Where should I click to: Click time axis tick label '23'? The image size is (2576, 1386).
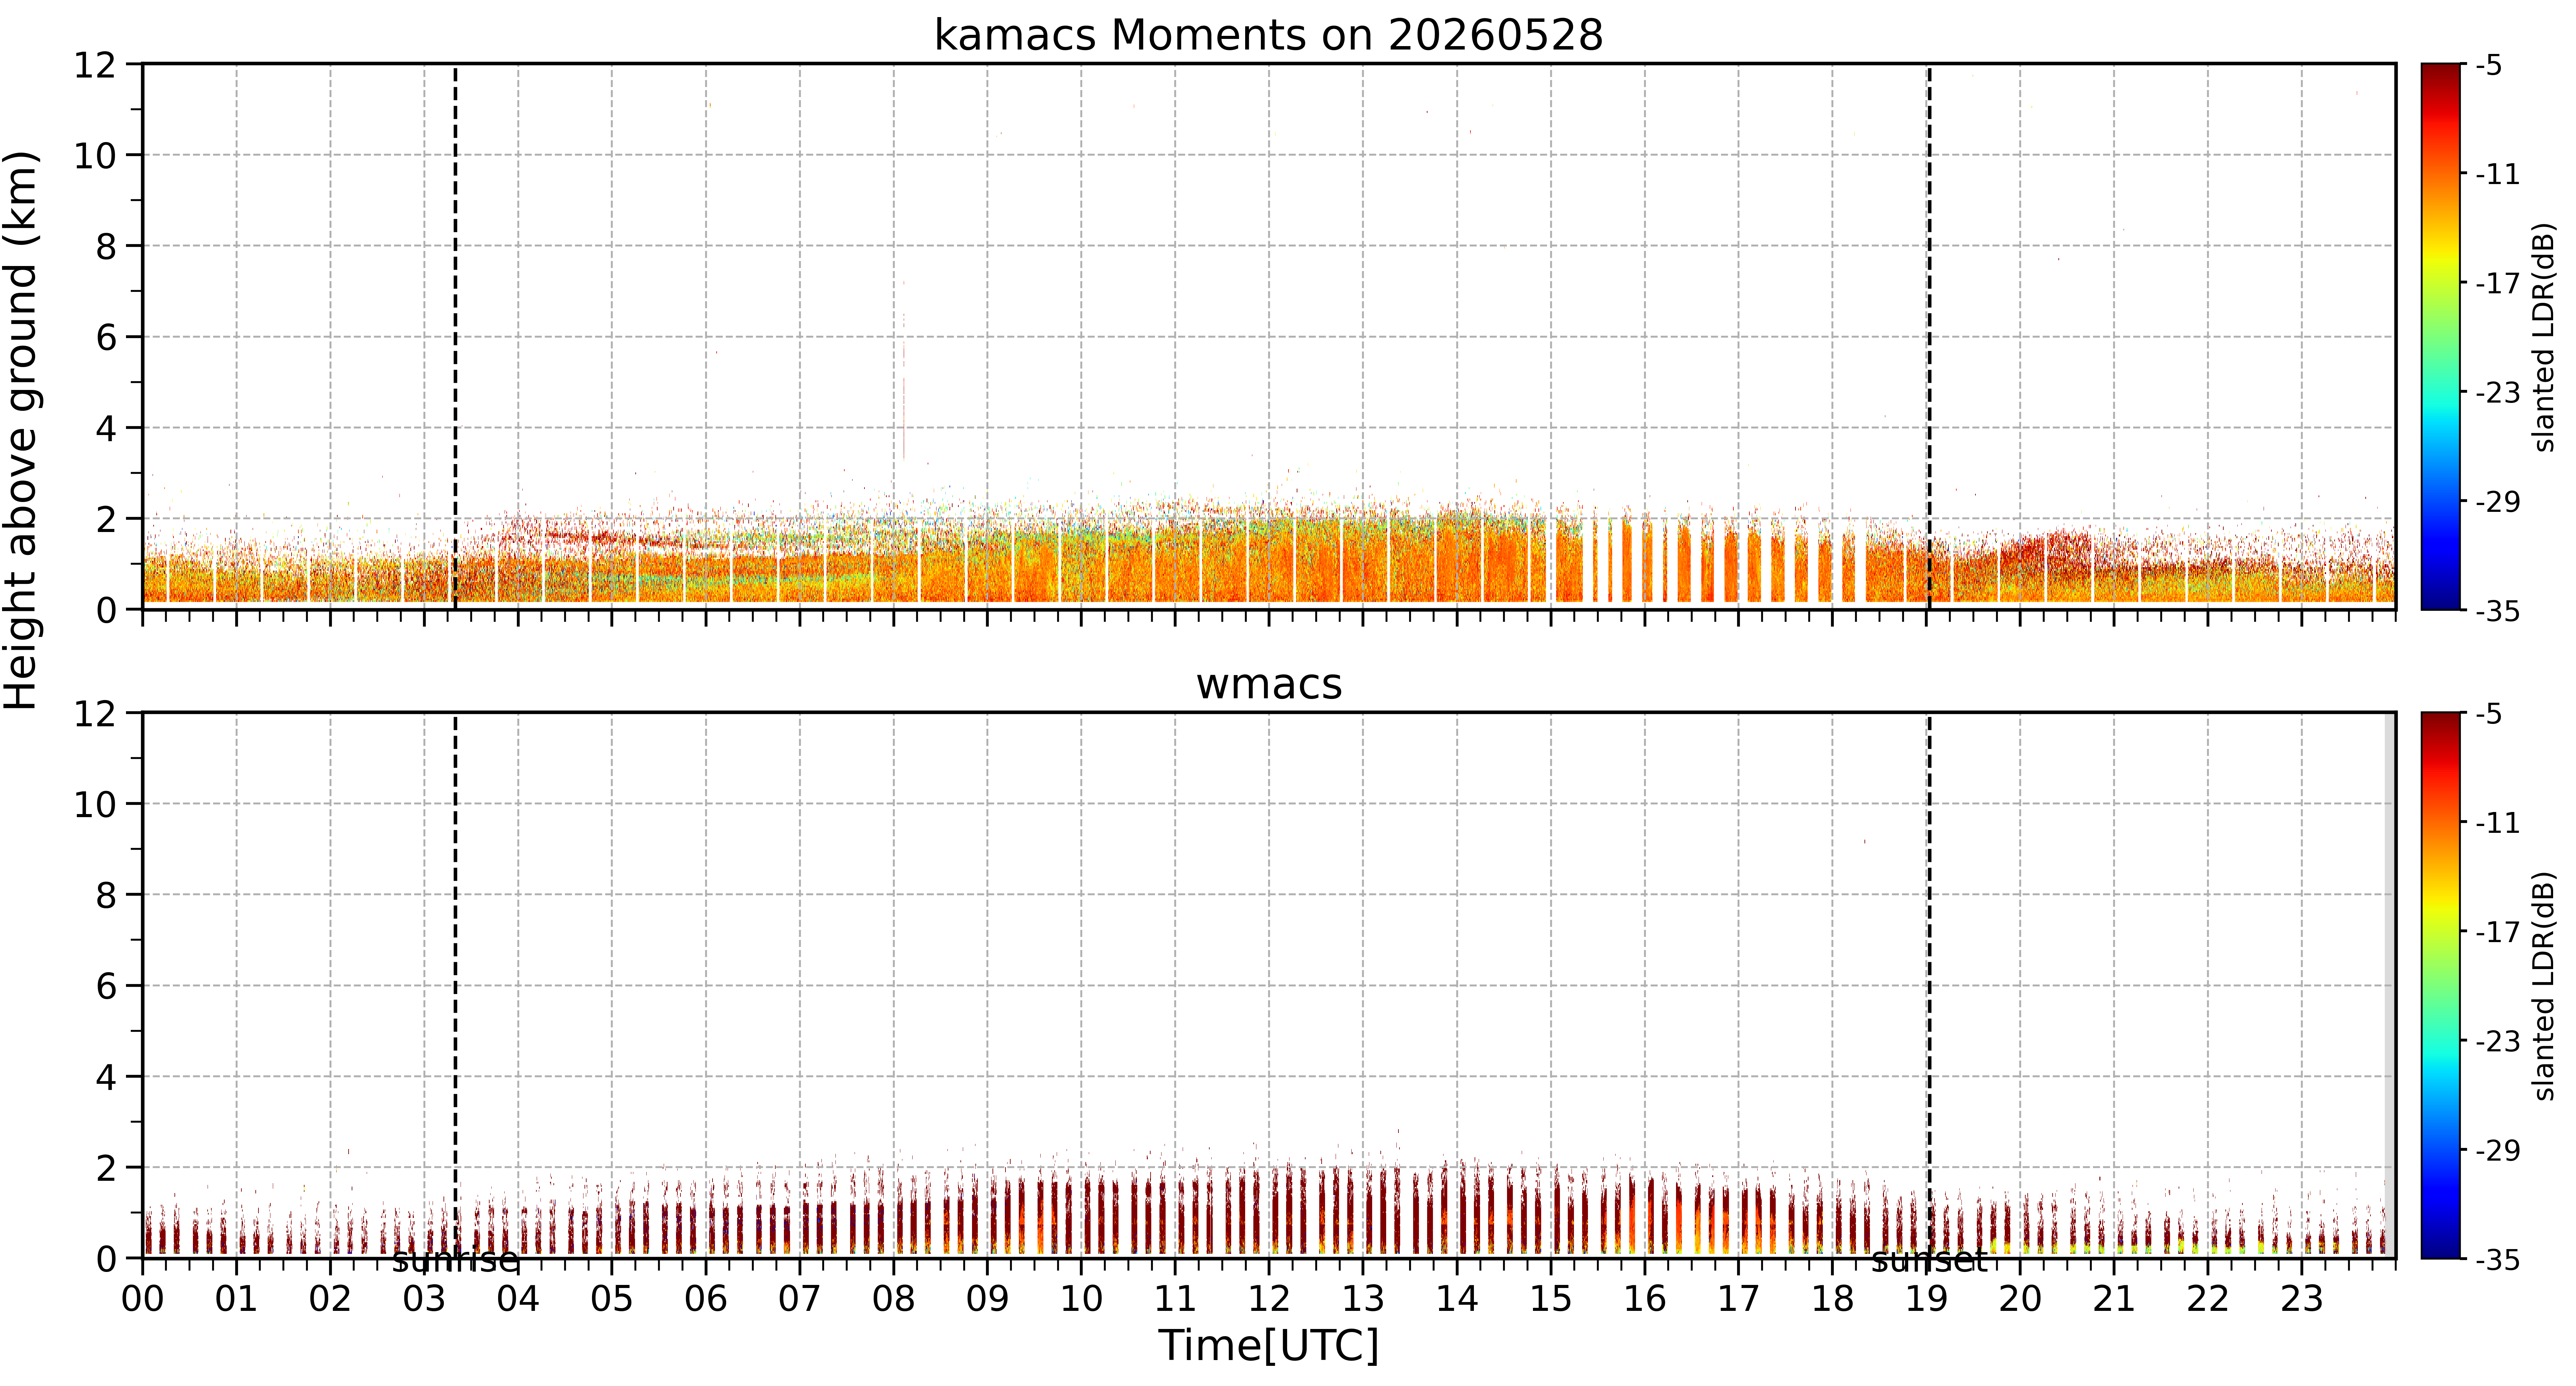tap(2302, 1299)
